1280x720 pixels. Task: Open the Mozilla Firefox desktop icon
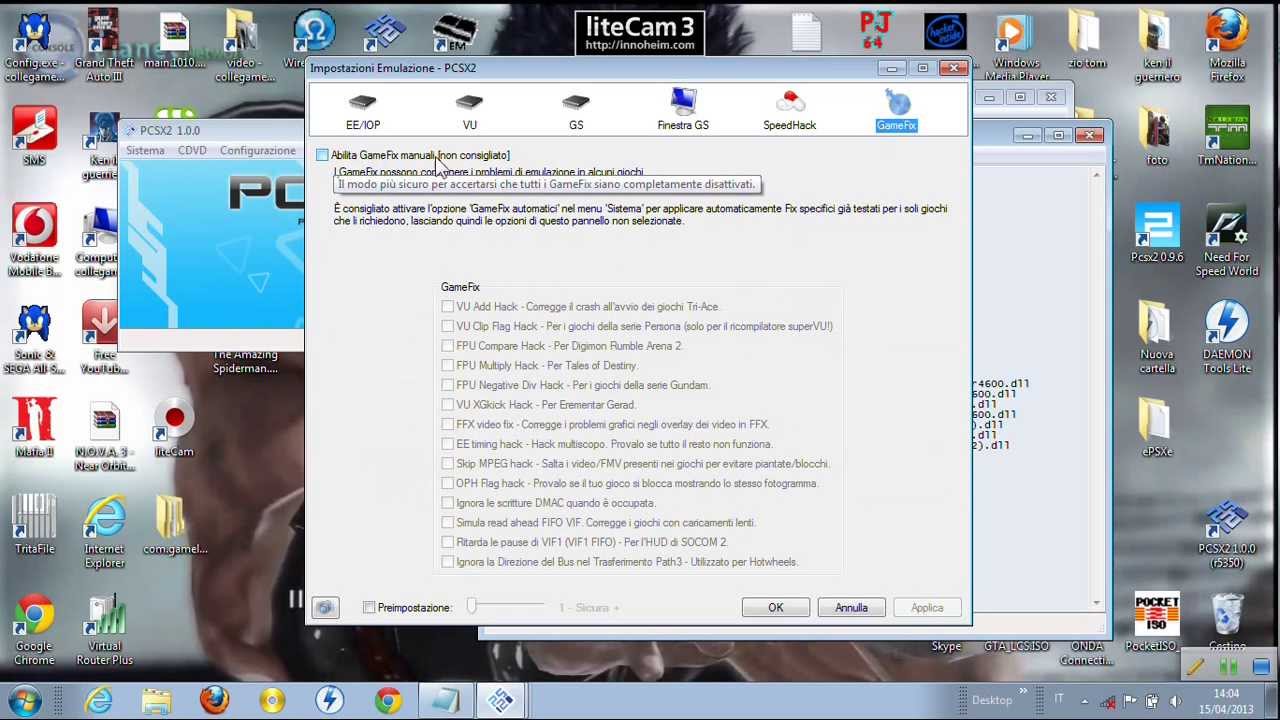click(x=1227, y=47)
